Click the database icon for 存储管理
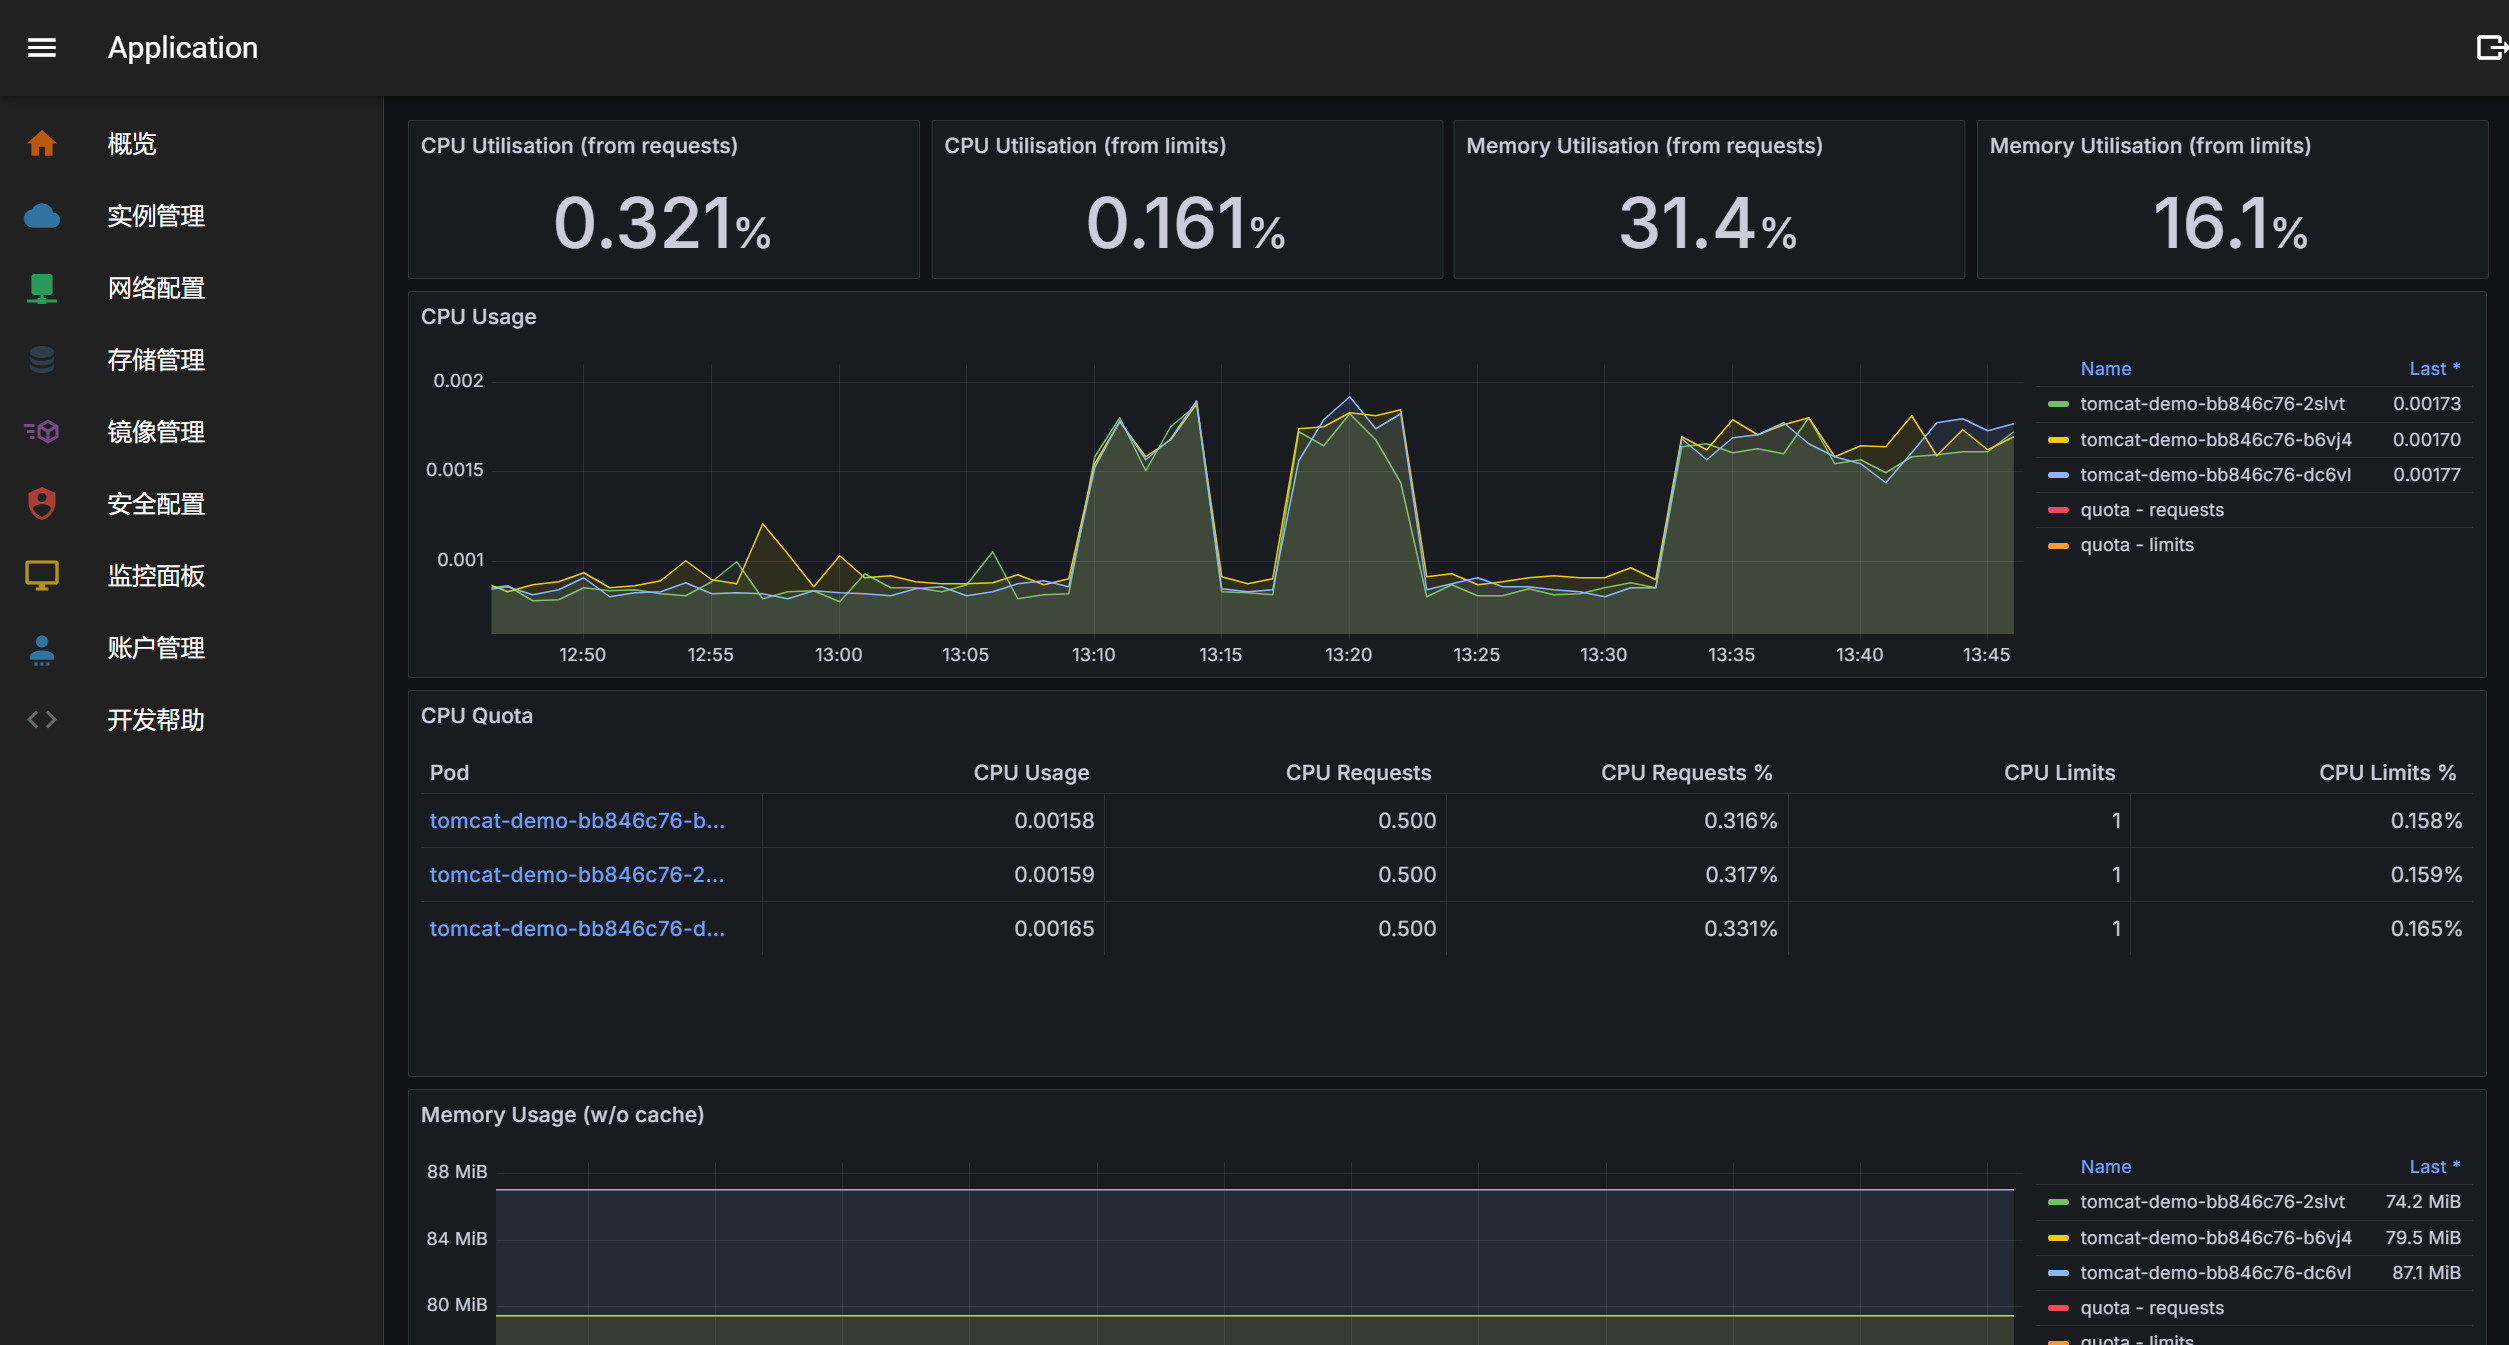Viewport: 2509px width, 1345px height. [x=42, y=360]
